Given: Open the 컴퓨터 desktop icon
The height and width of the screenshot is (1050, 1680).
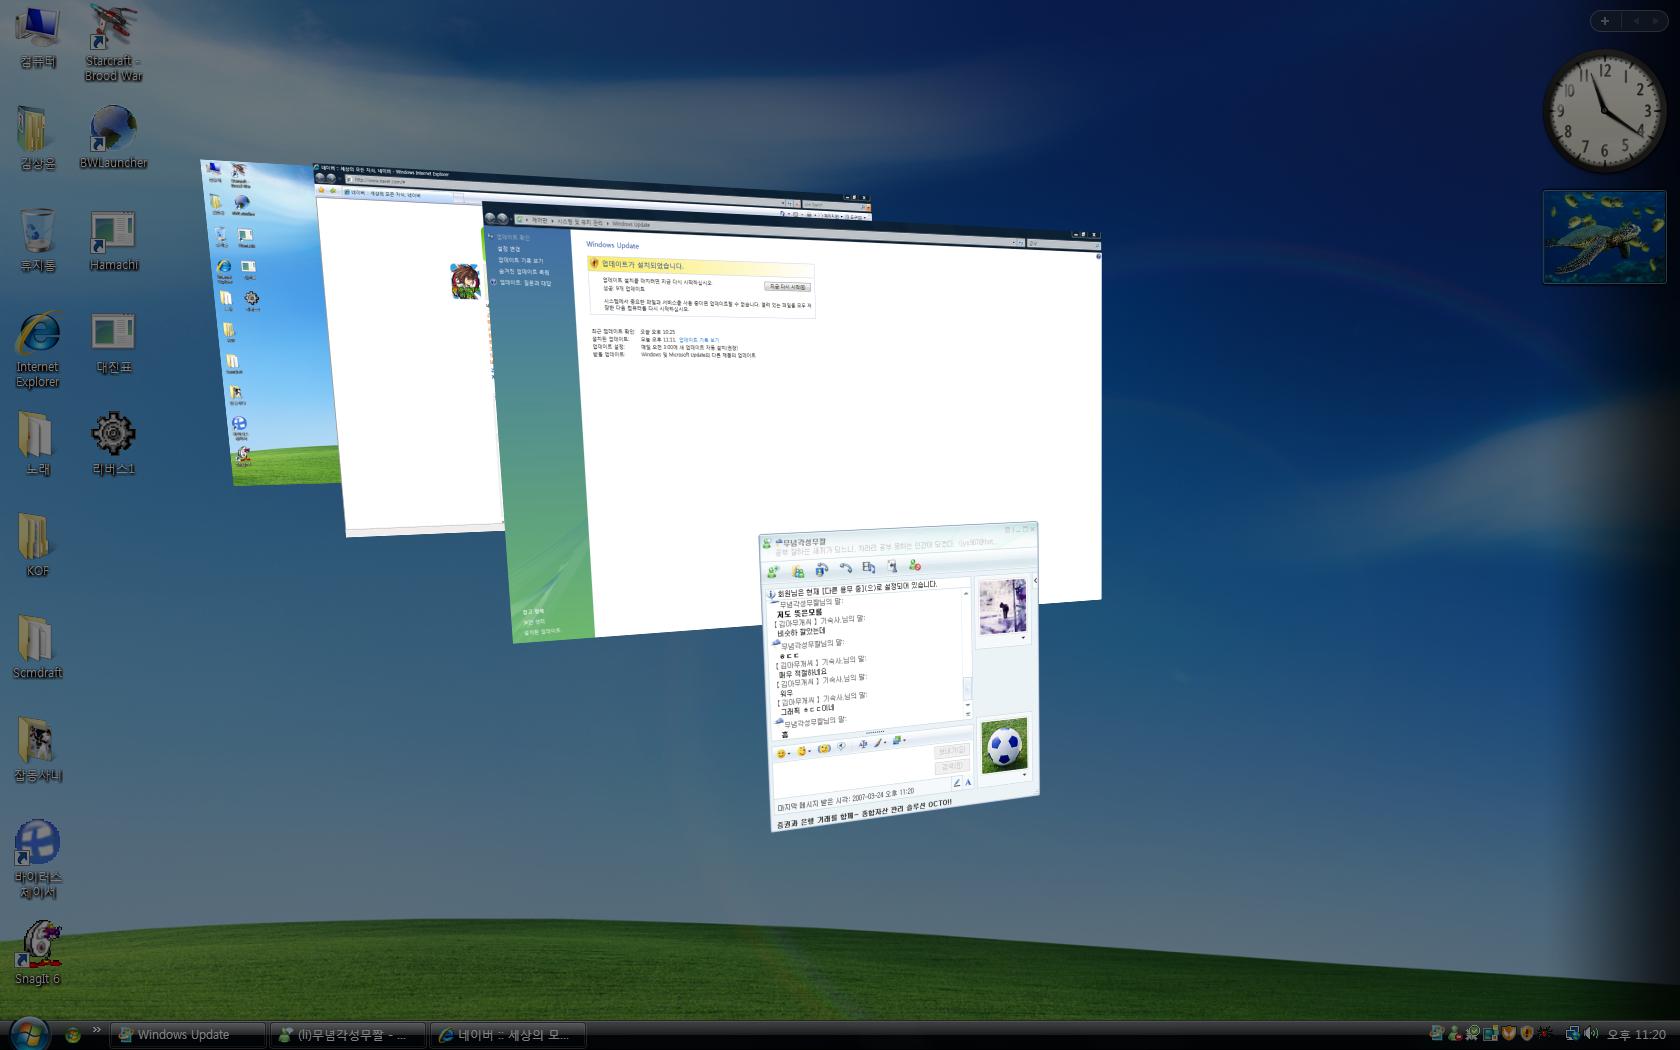Looking at the screenshot, I should coord(38,37).
